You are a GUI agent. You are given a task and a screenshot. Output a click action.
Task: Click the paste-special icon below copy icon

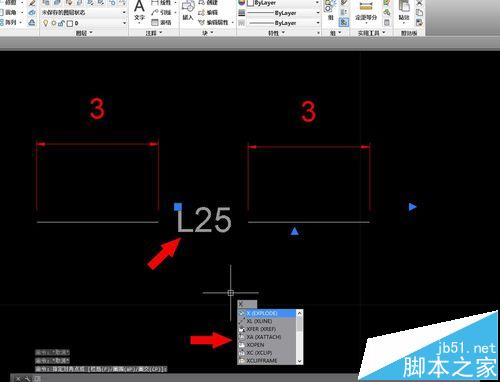click(419, 22)
